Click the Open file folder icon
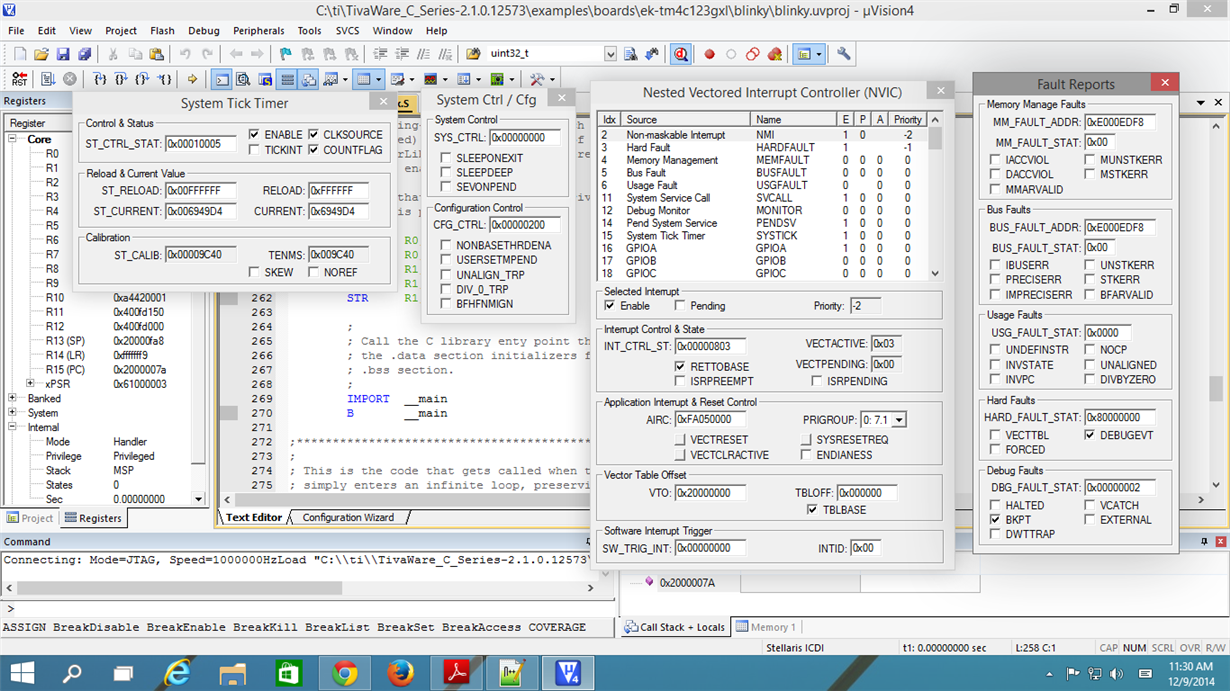 tap(41, 54)
